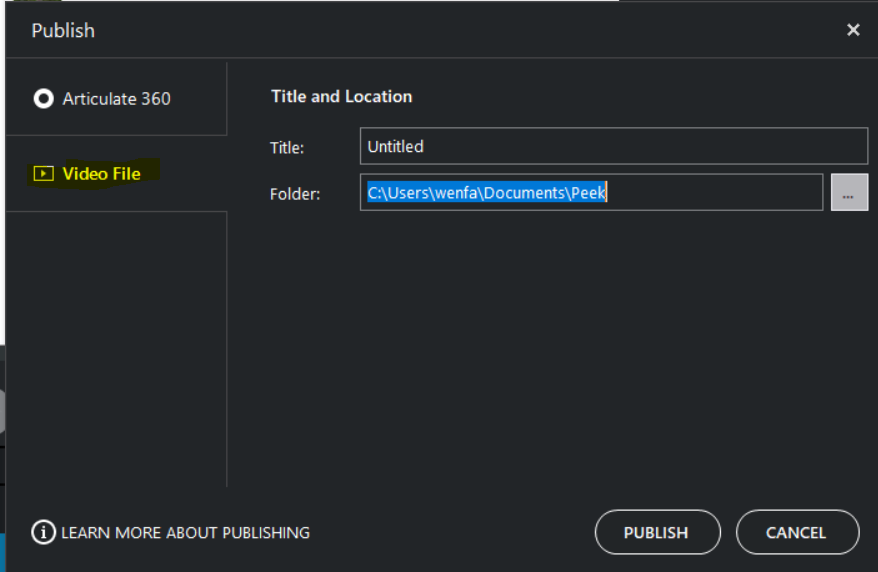This screenshot has height=572, width=878.
Task: Click the Folder: label
Action: pyautogui.click(x=295, y=194)
